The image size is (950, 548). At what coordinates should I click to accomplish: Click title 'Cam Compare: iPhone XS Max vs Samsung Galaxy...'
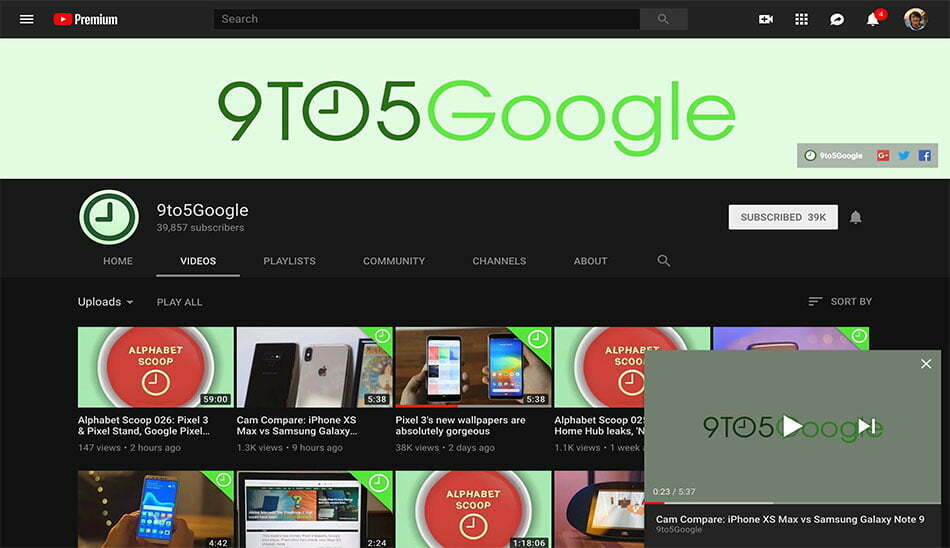tap(297, 426)
